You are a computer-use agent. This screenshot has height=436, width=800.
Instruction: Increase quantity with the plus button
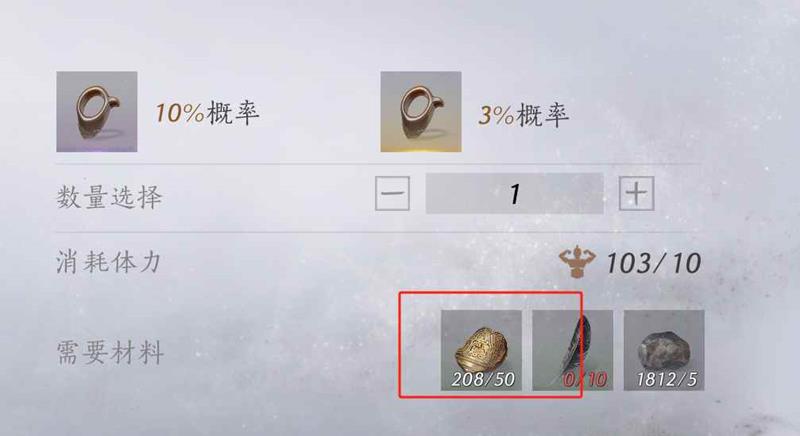(x=636, y=193)
